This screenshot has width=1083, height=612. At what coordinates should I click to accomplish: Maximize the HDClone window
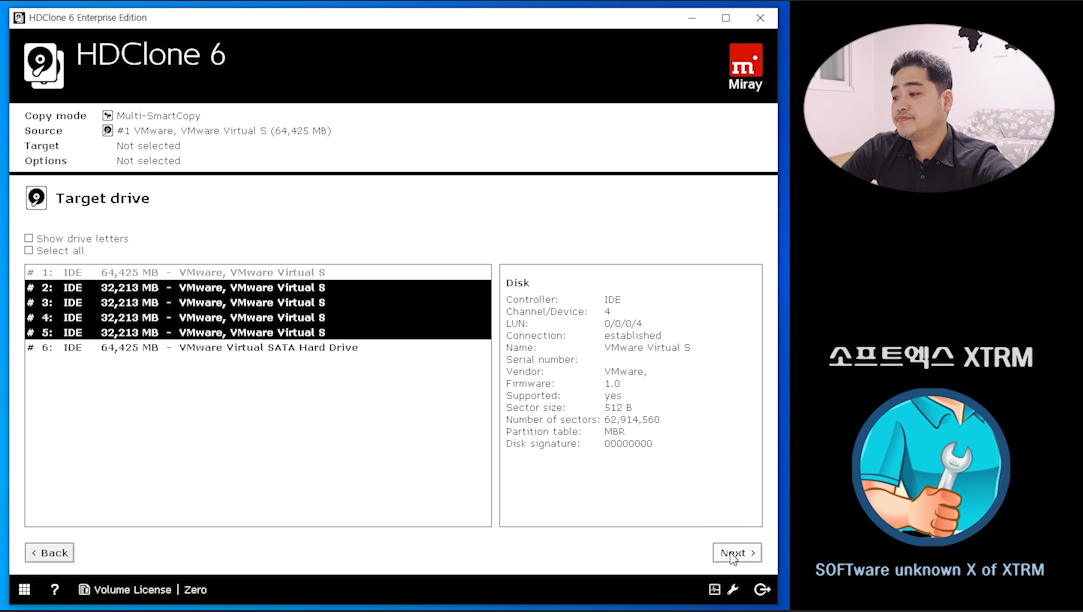coord(726,18)
